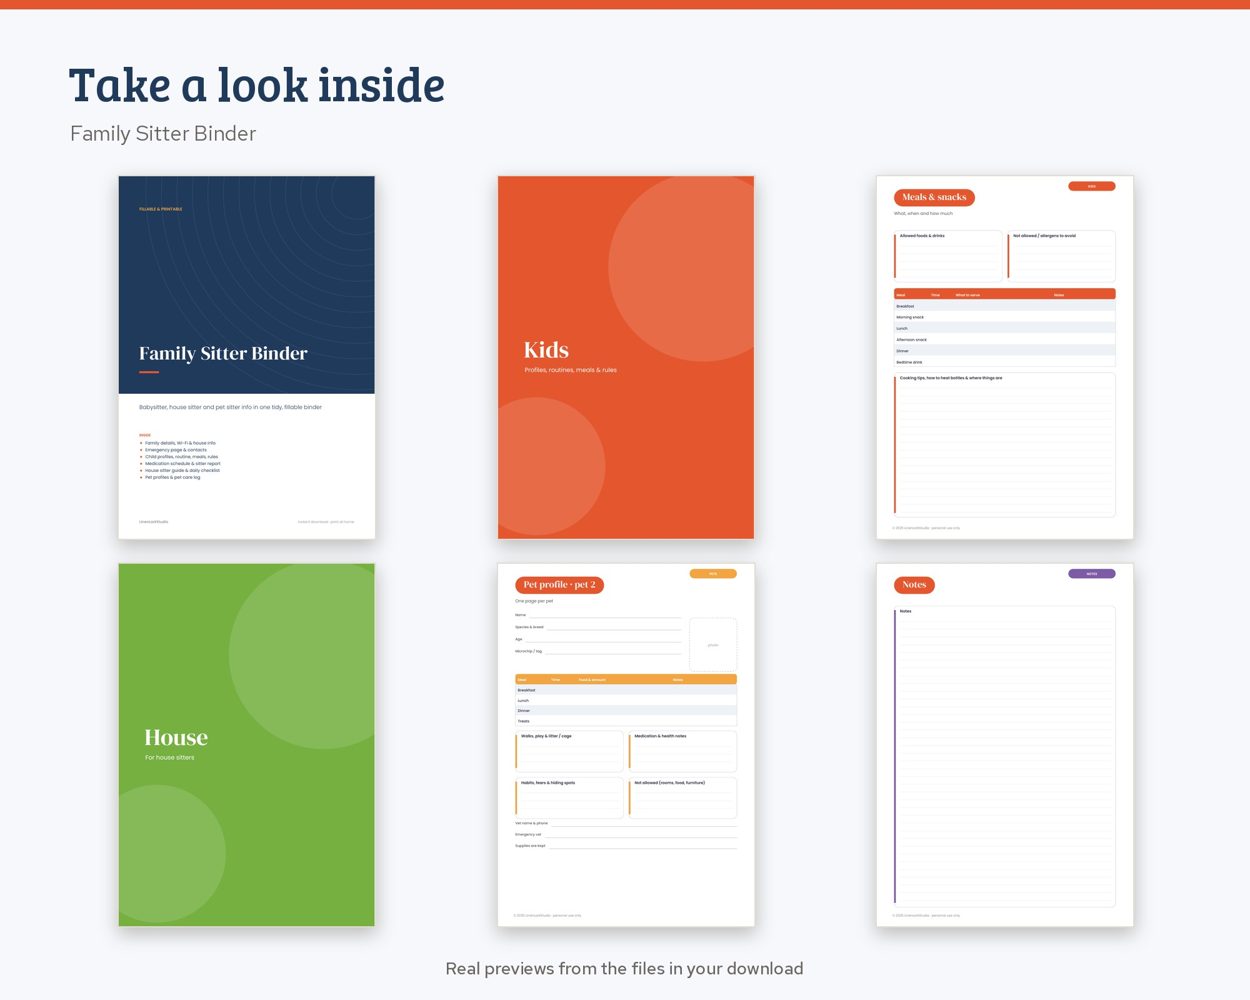Click "Real previews from the files in your download"
This screenshot has width=1250, height=1000.
(624, 968)
